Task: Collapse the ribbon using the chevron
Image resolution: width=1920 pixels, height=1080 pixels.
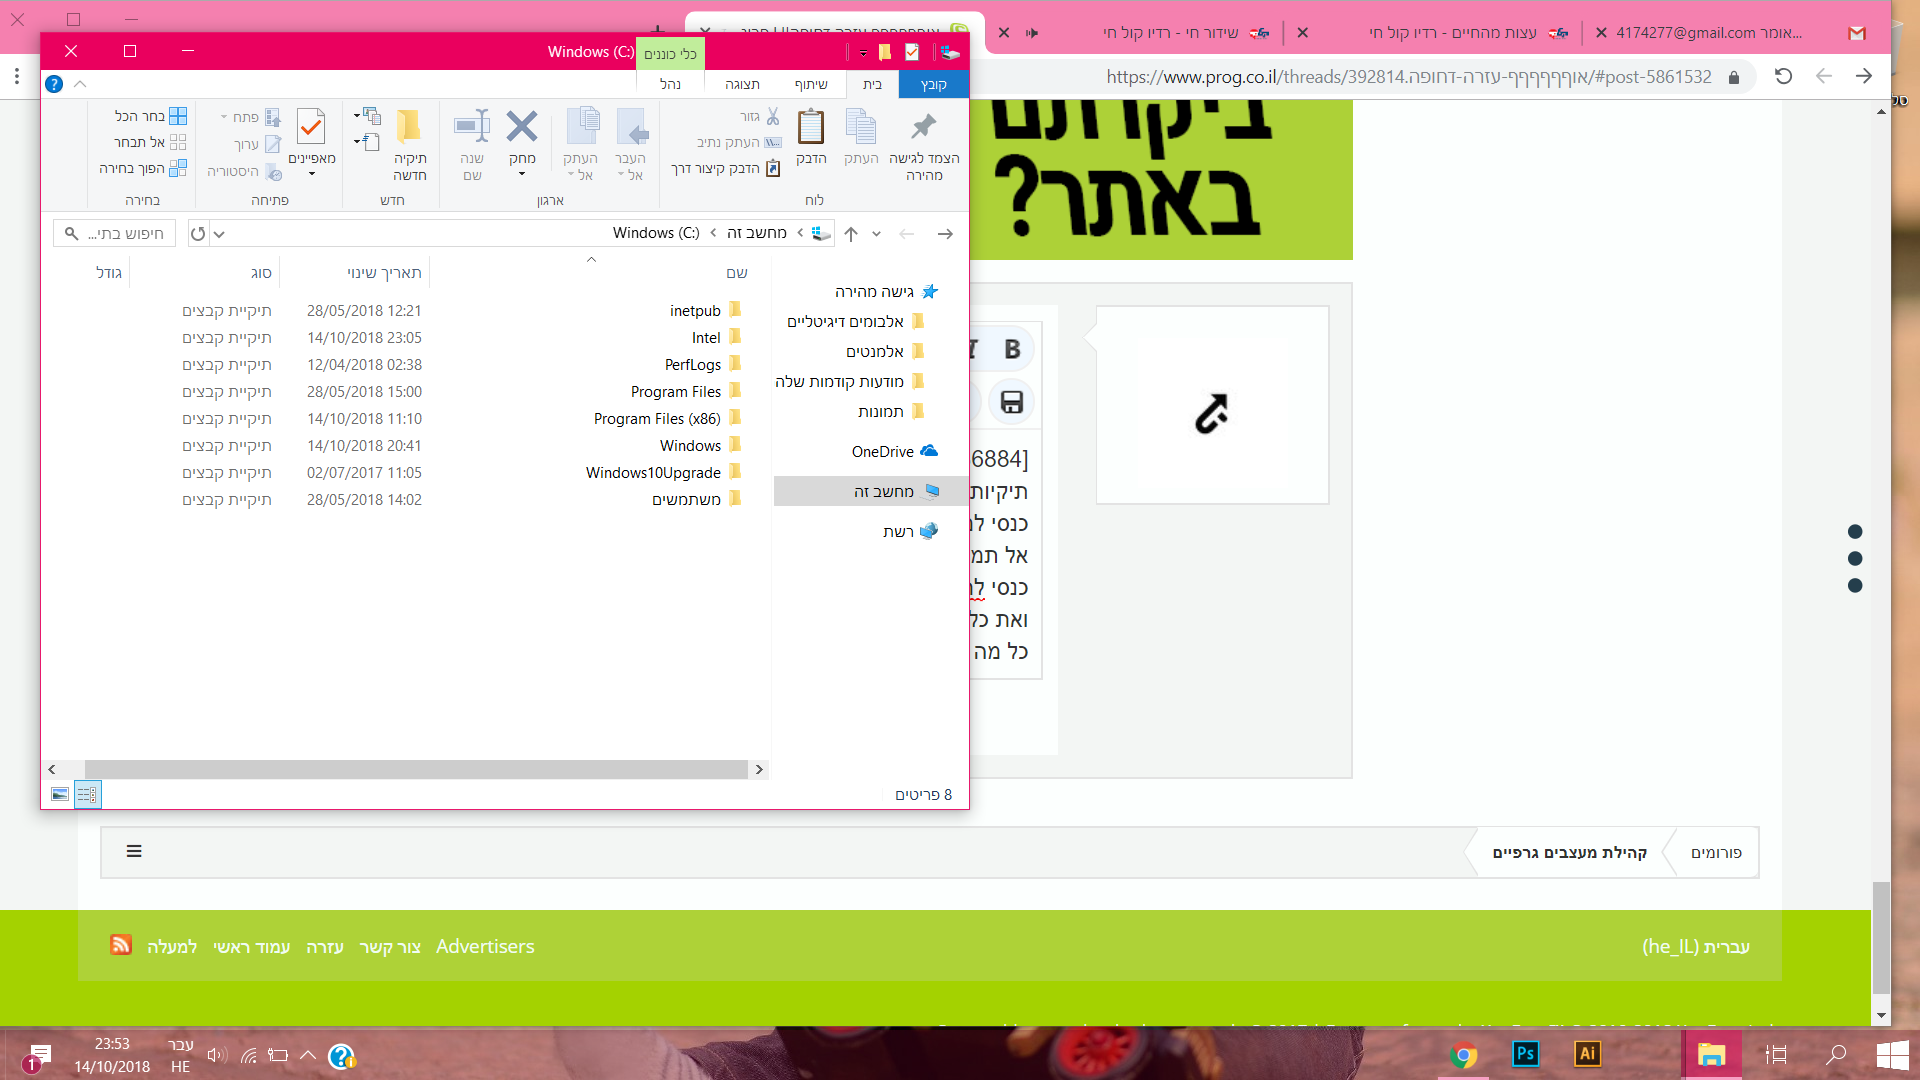Action: 80,85
